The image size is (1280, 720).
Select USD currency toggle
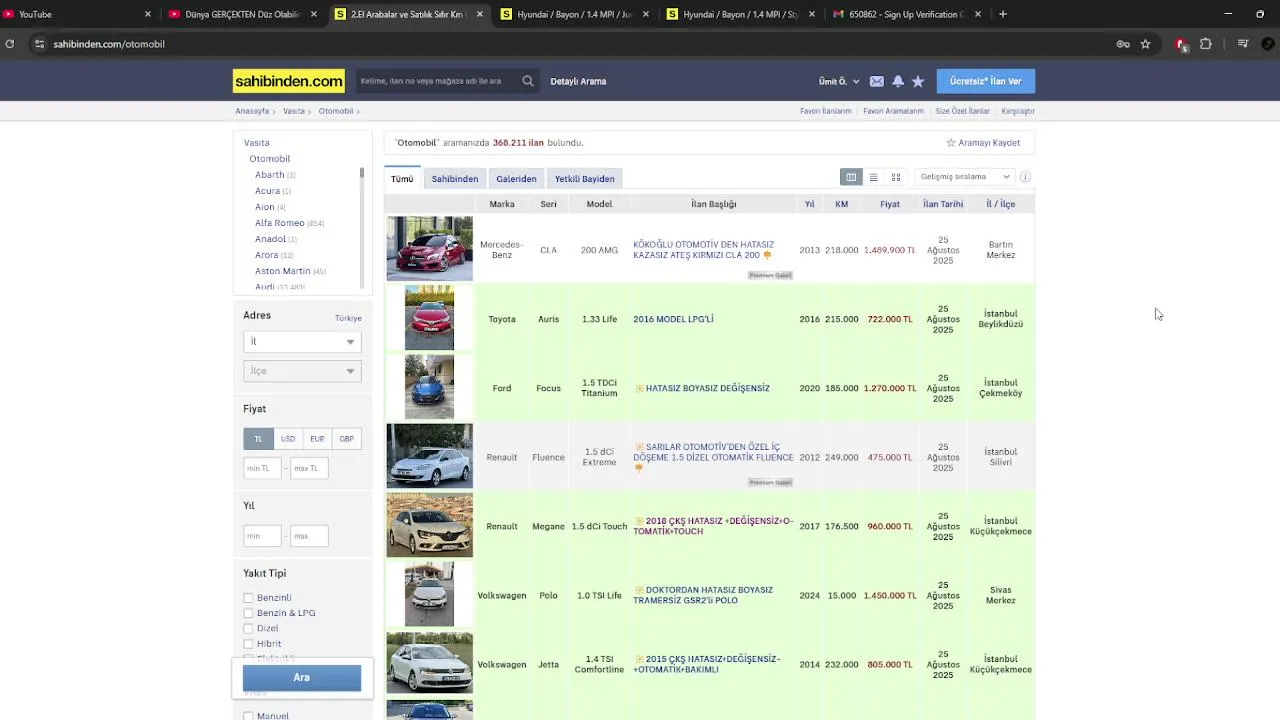[x=288, y=439]
